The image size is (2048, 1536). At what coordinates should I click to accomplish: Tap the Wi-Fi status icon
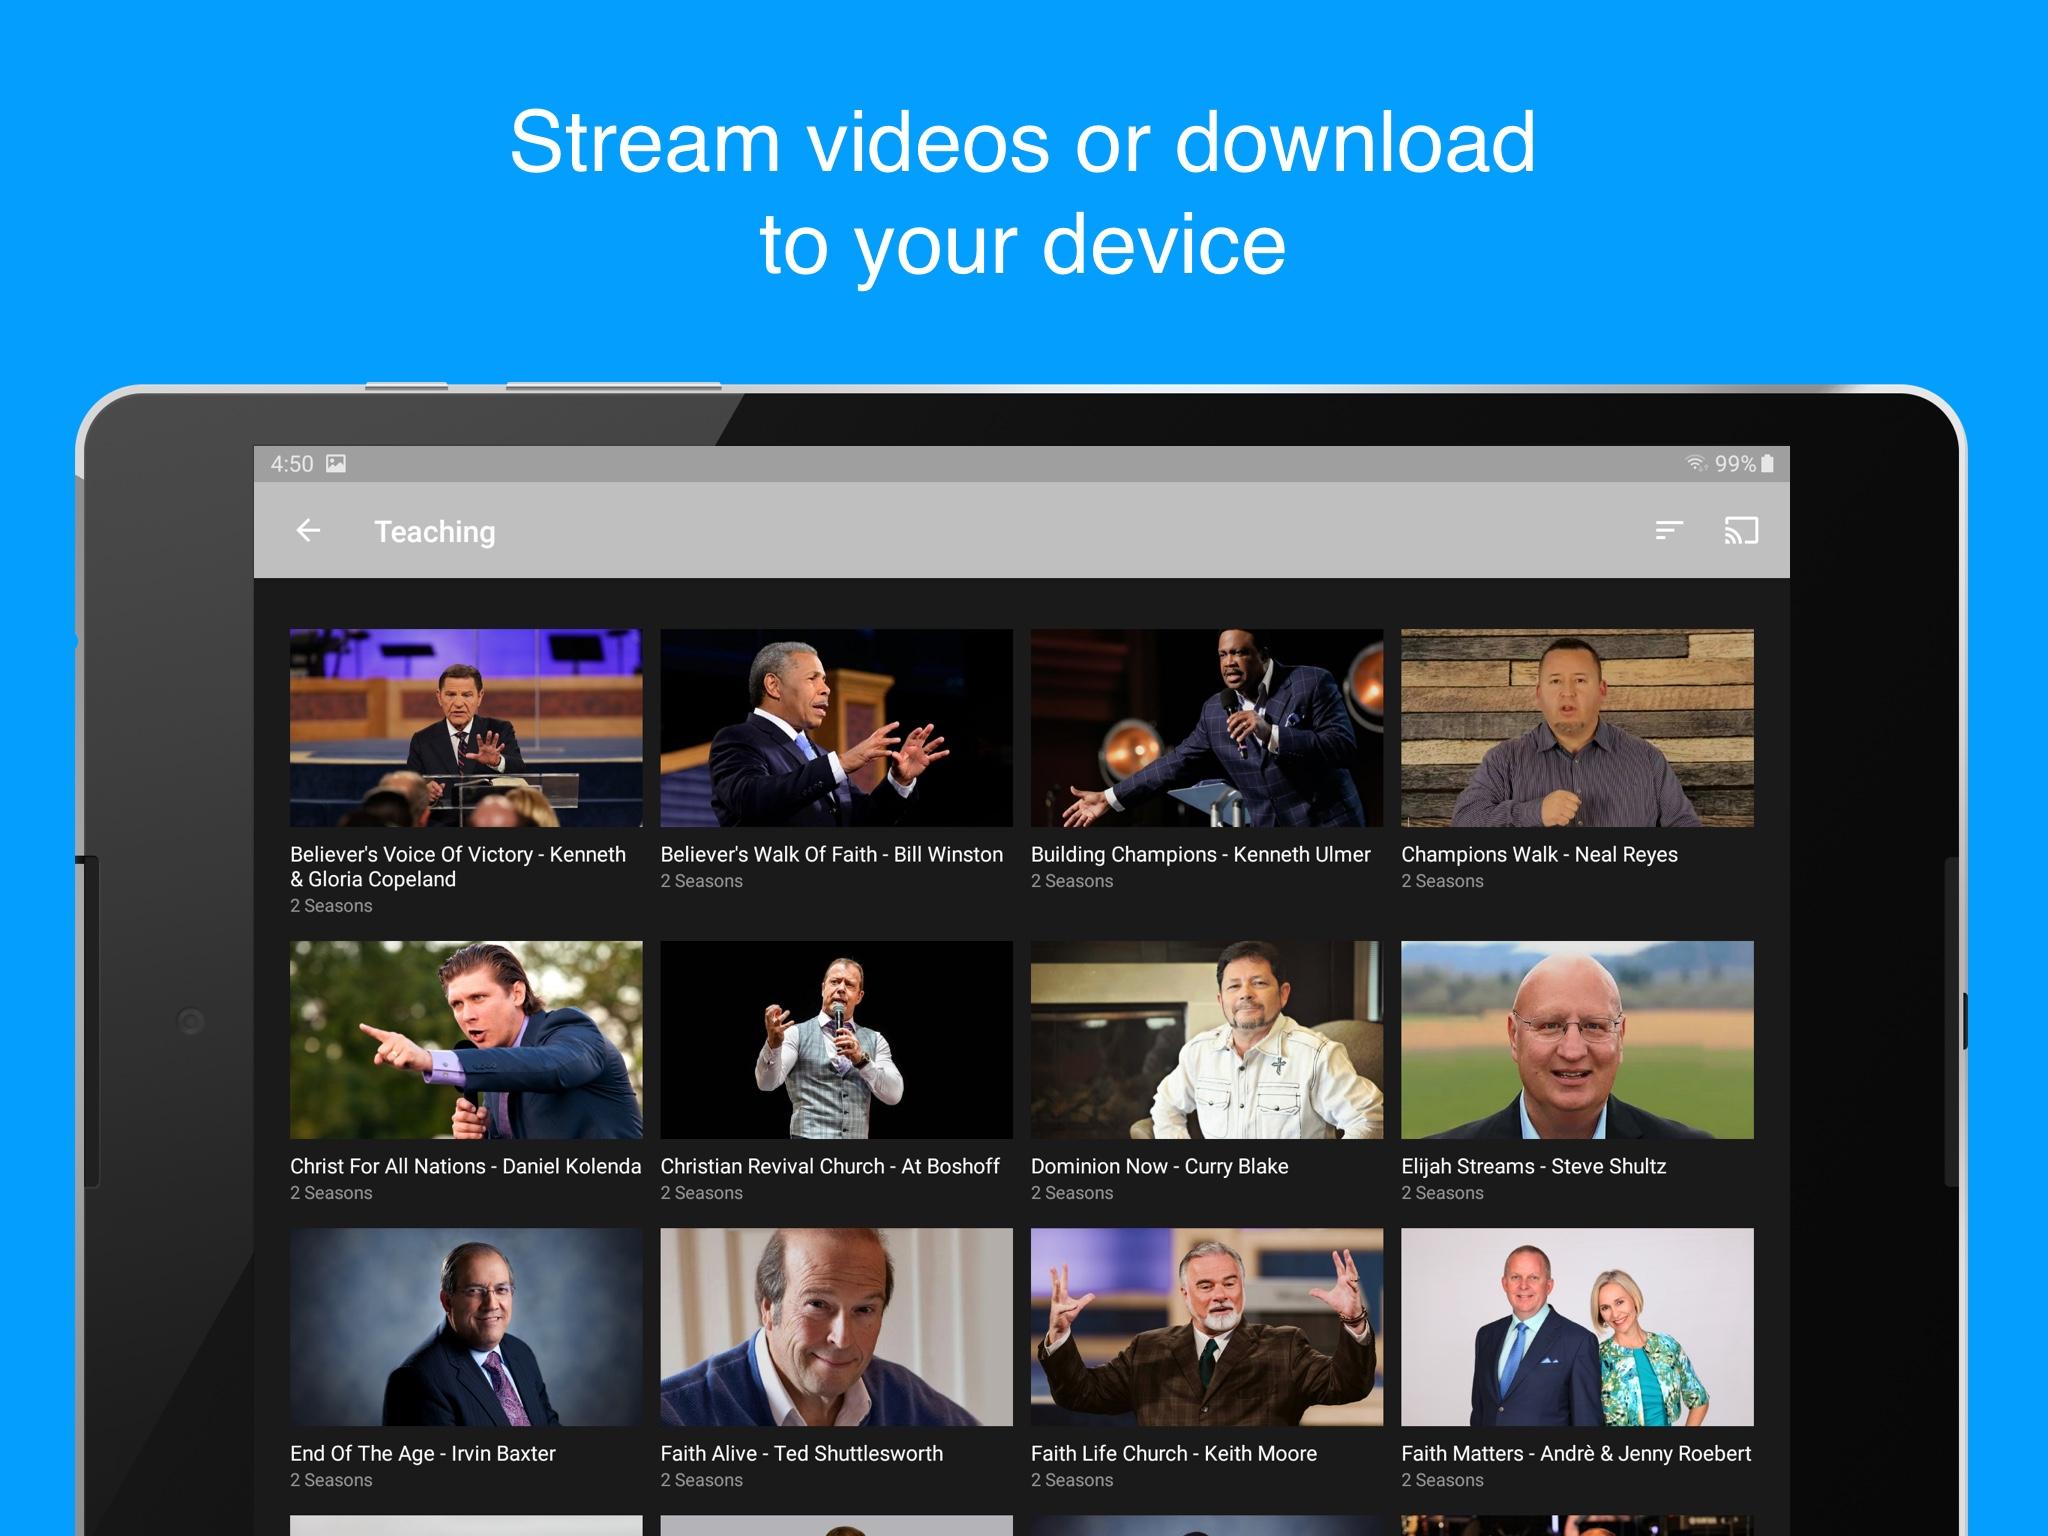(1696, 463)
